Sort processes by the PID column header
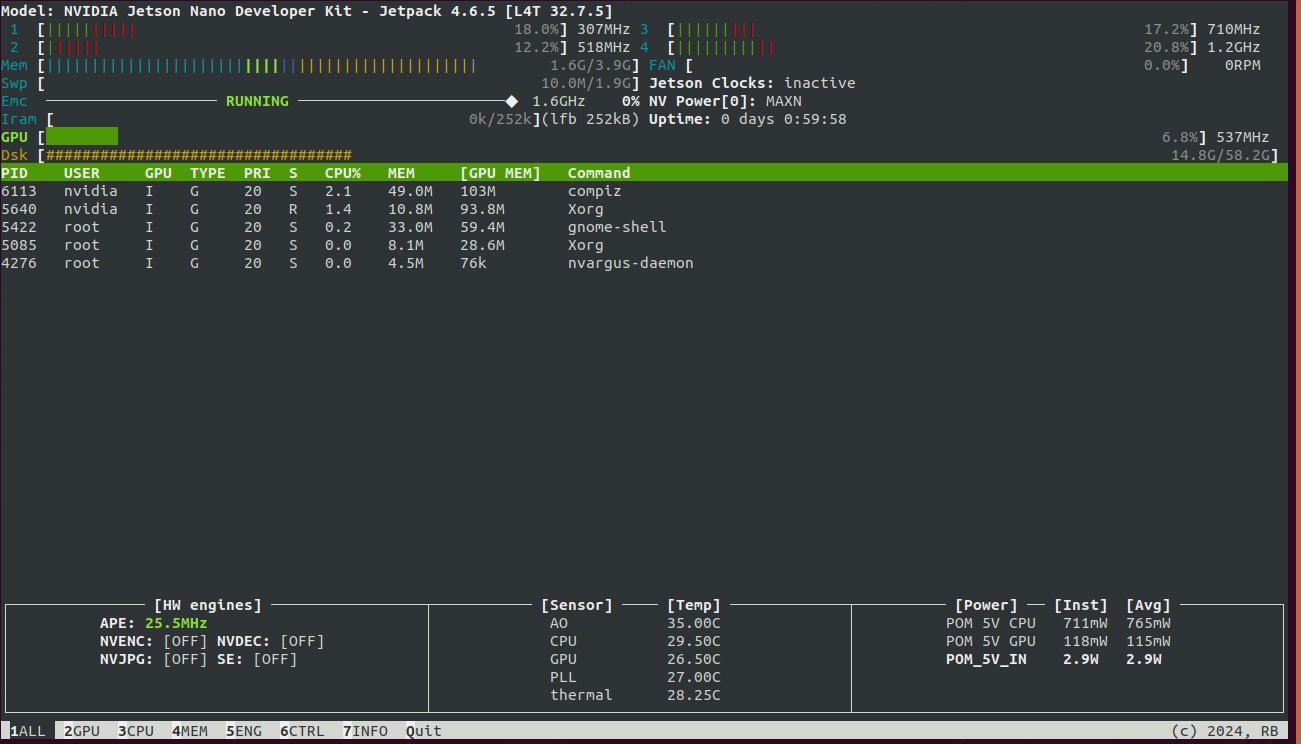 [15, 173]
